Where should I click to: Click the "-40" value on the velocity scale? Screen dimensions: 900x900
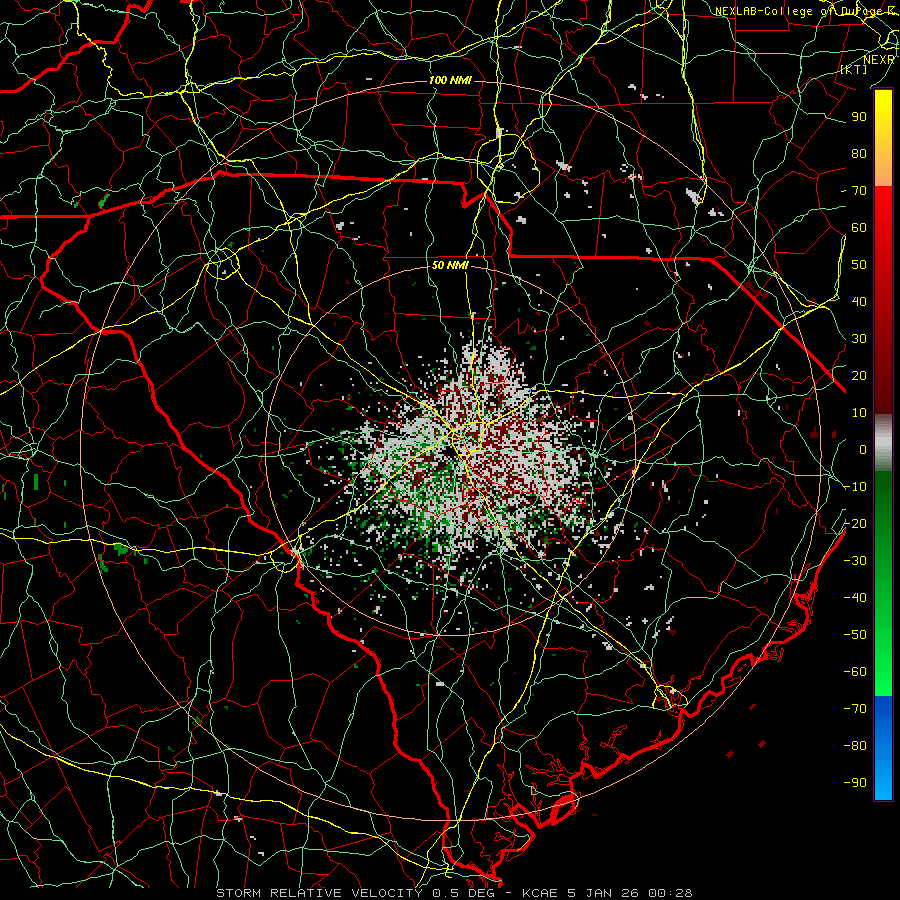point(855,598)
